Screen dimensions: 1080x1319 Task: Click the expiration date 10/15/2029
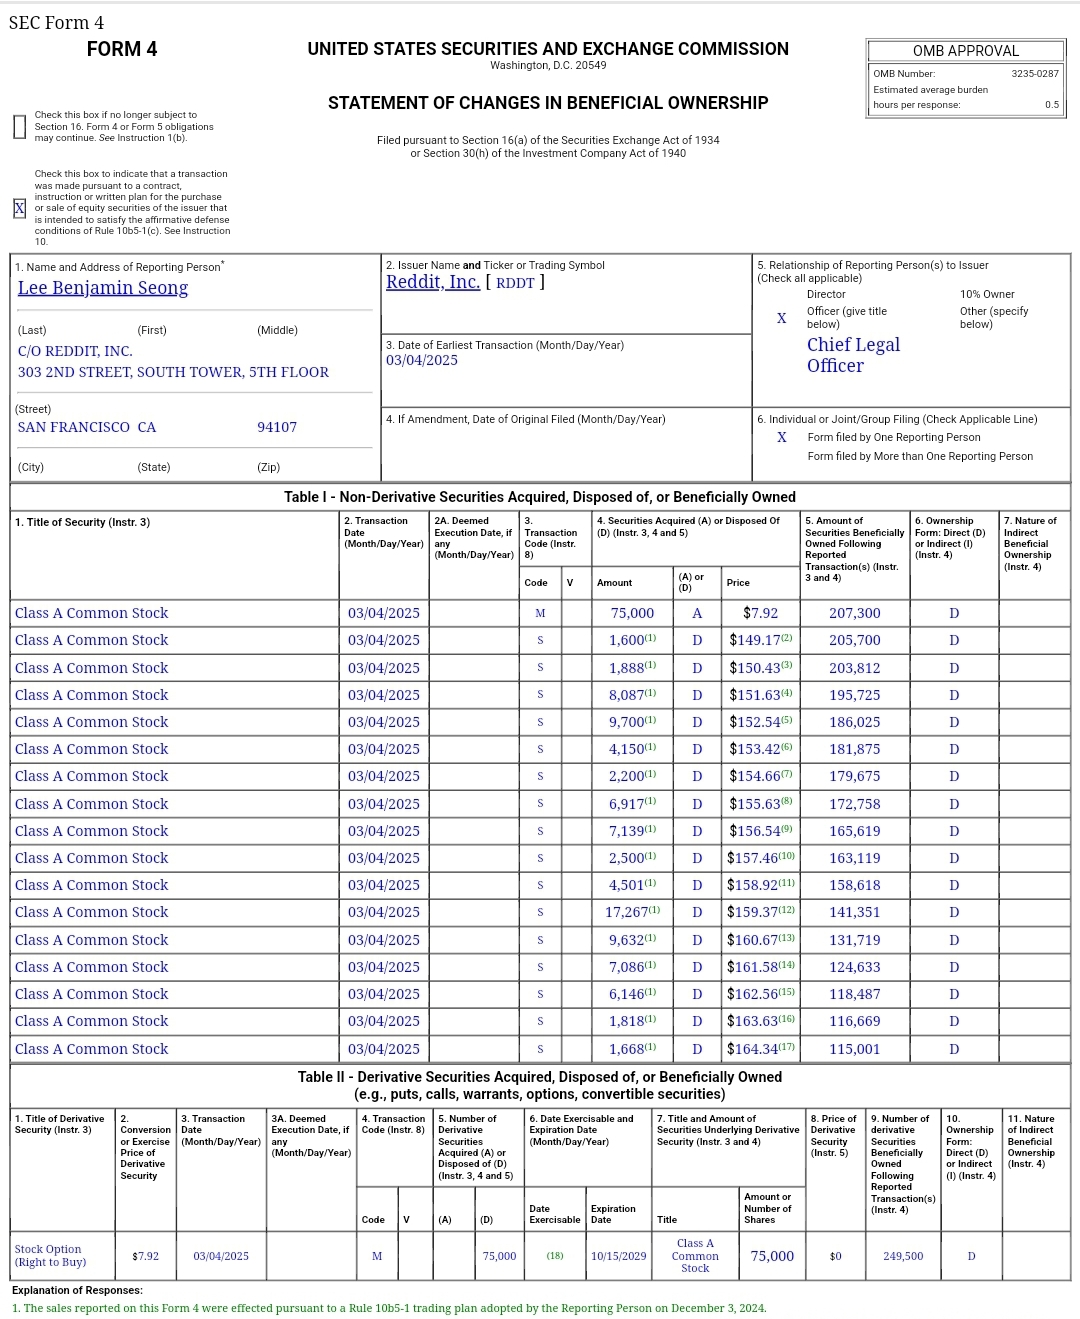[x=619, y=1256]
